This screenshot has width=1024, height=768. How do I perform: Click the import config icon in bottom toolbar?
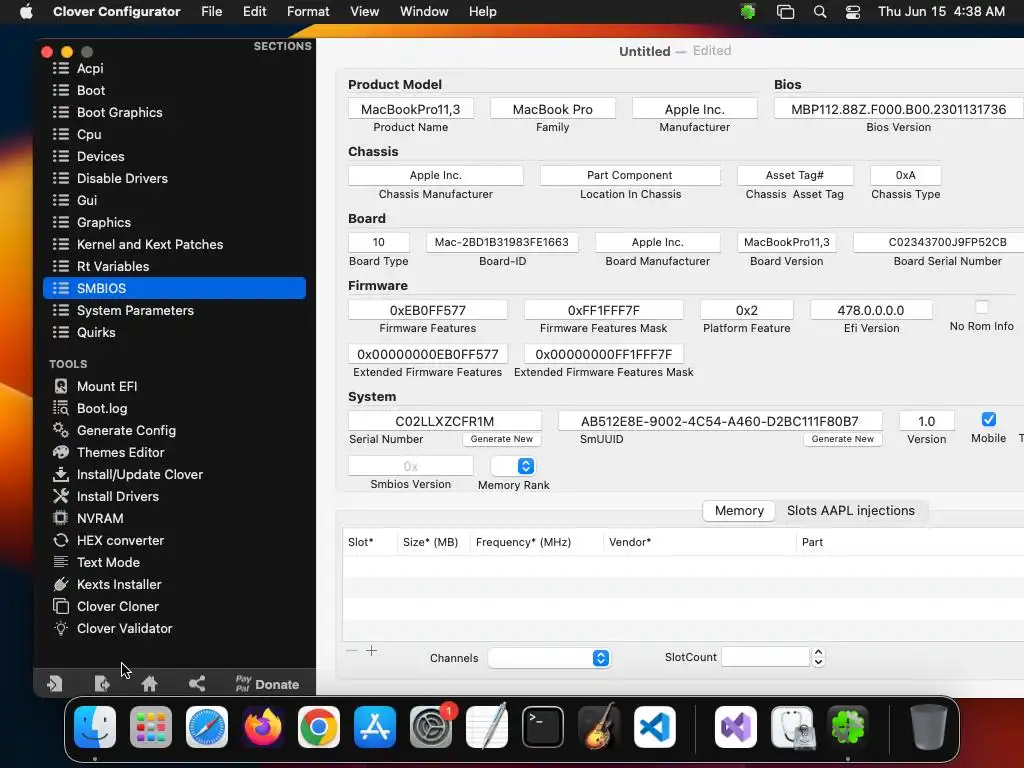click(55, 684)
